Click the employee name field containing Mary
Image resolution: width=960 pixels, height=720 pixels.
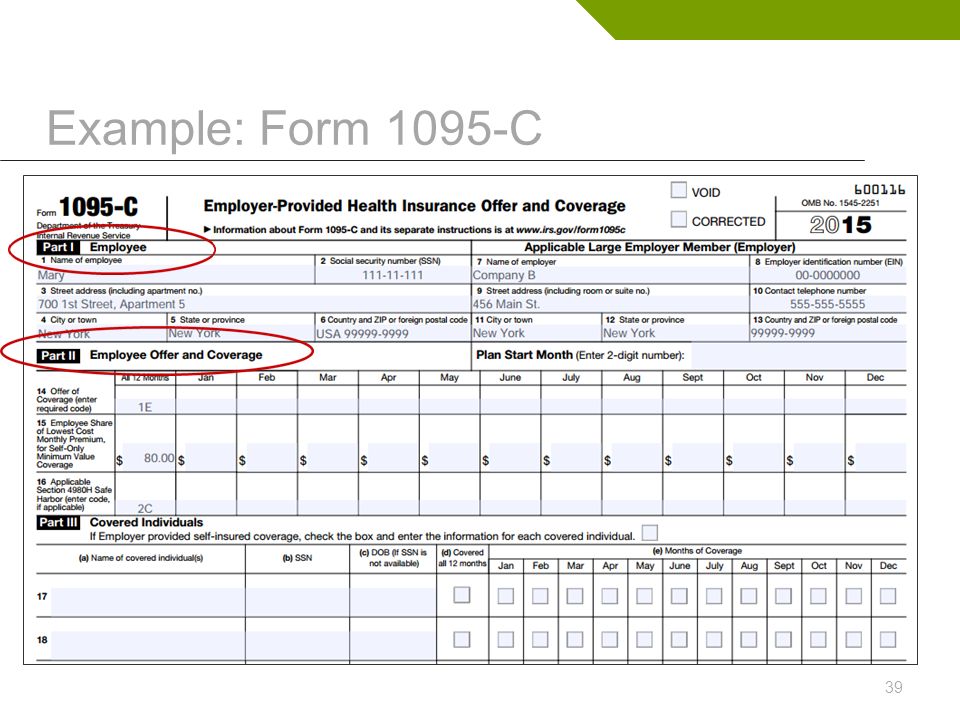(175, 275)
